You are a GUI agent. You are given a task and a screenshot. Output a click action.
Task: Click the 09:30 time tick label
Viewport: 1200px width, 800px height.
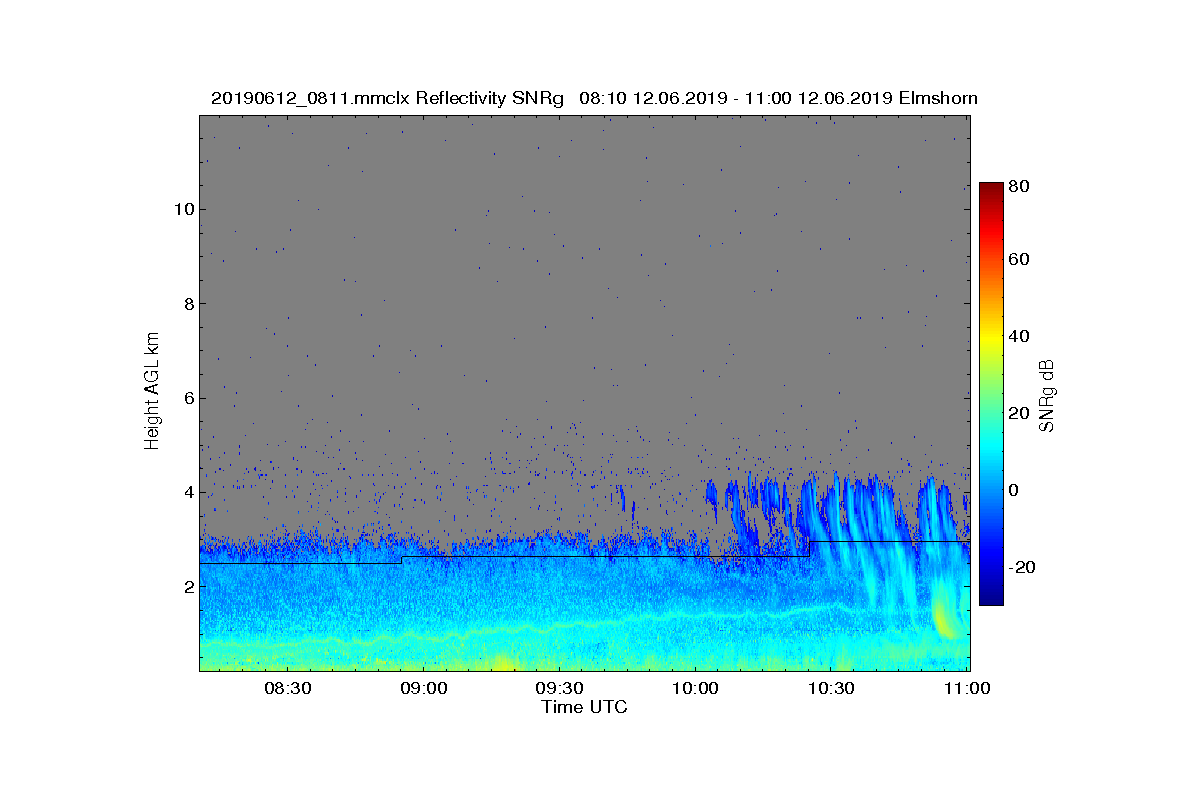(560, 688)
